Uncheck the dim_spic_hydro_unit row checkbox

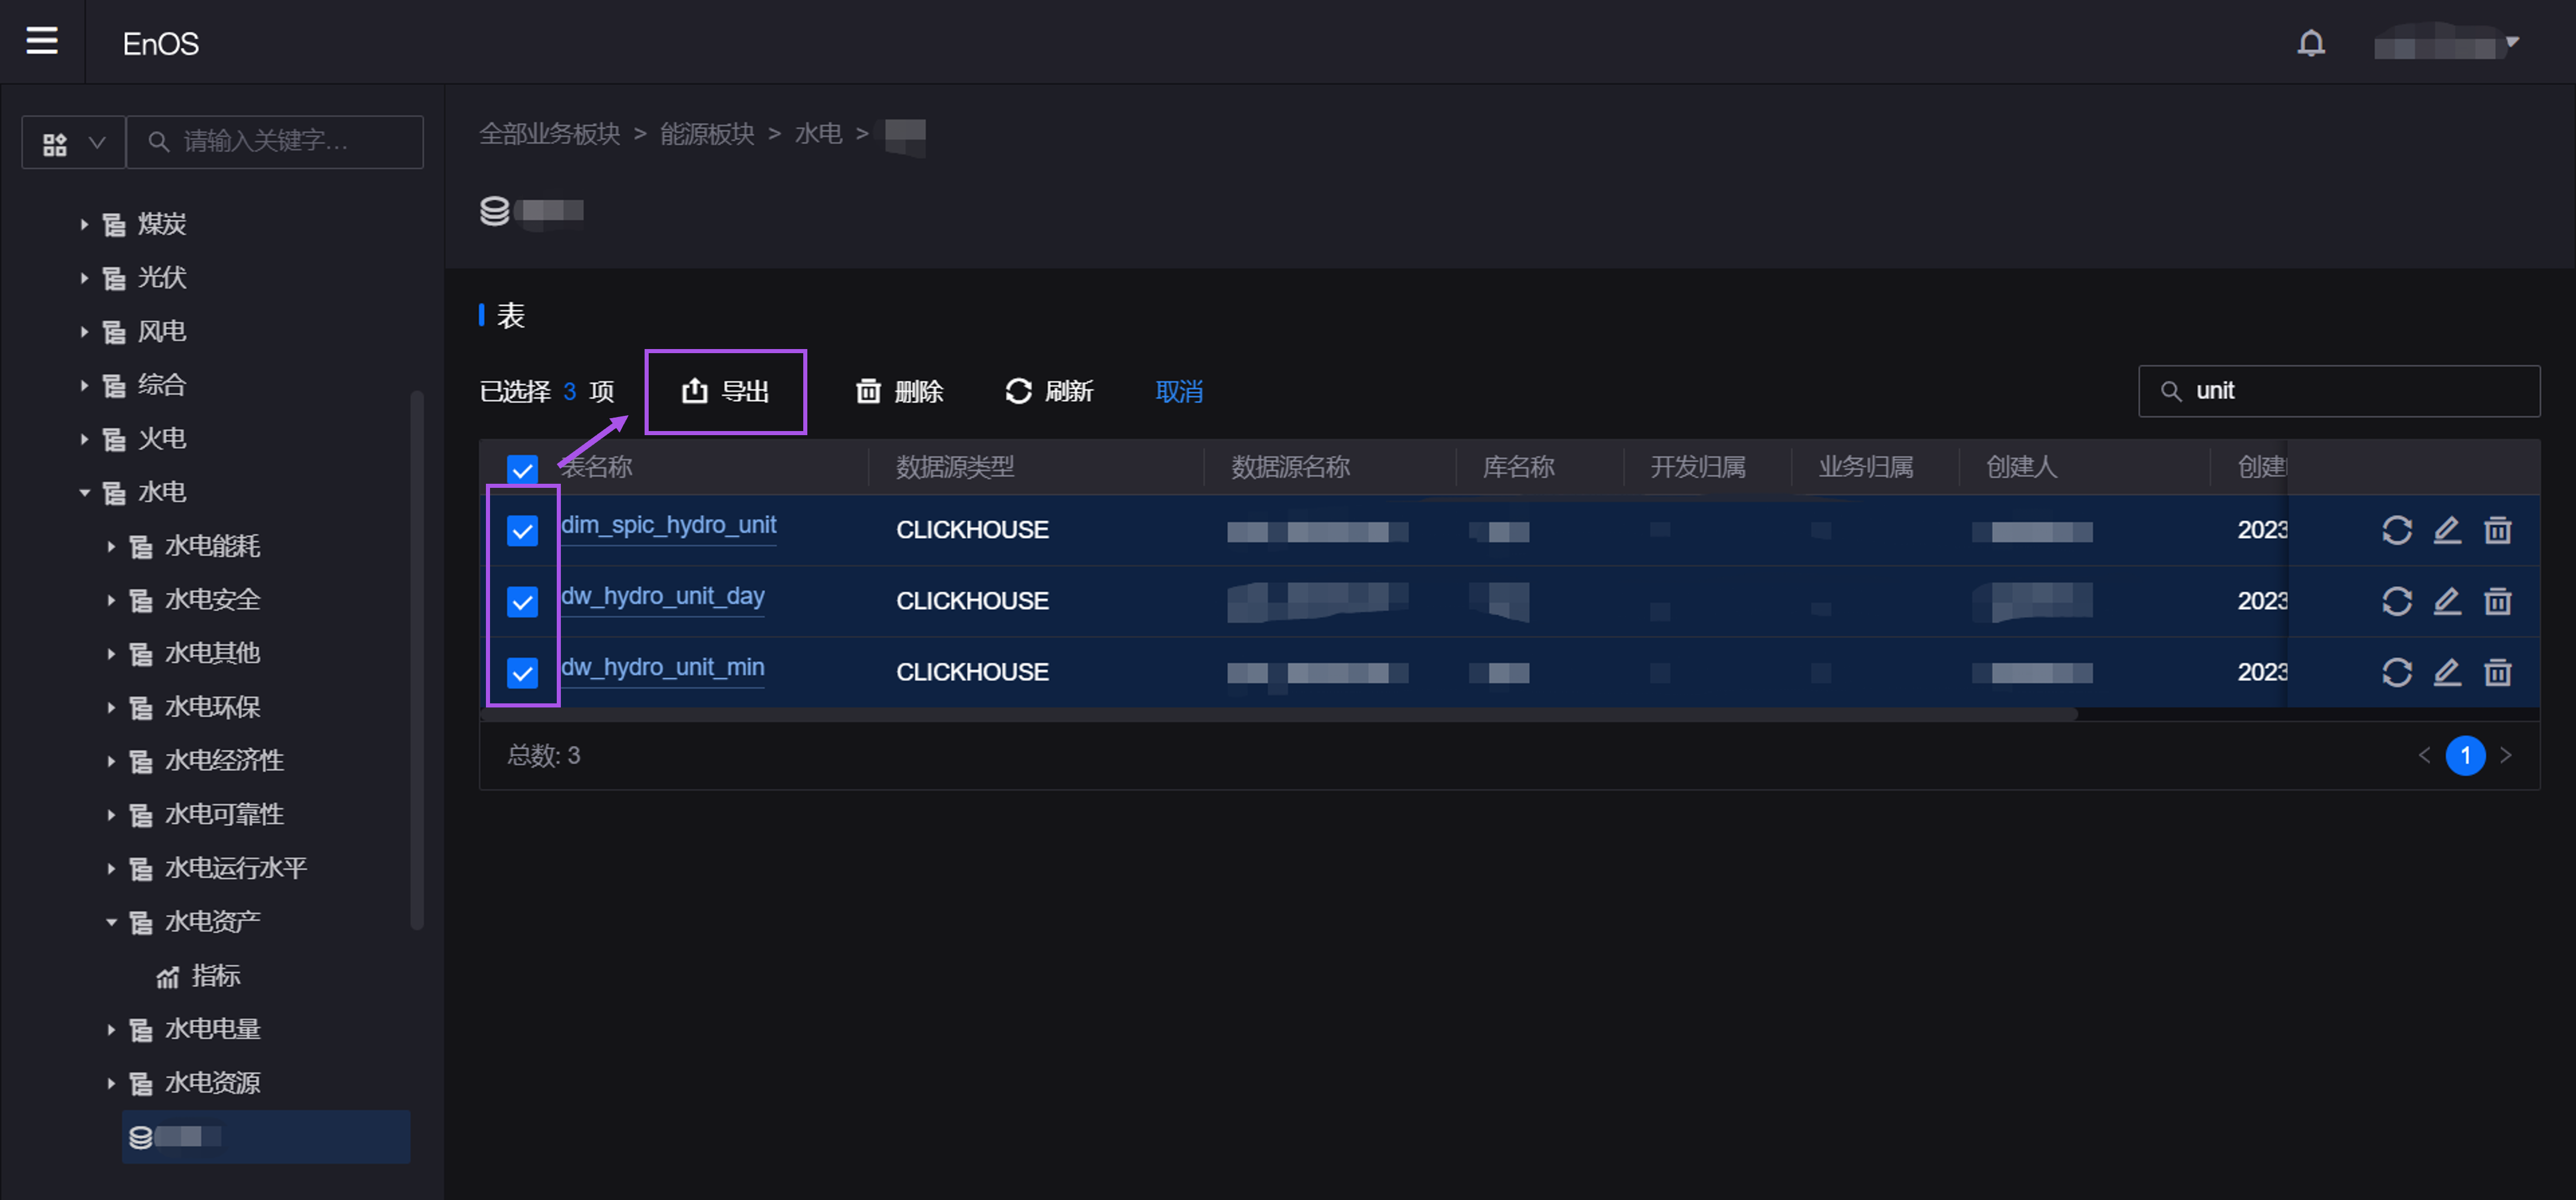[522, 531]
